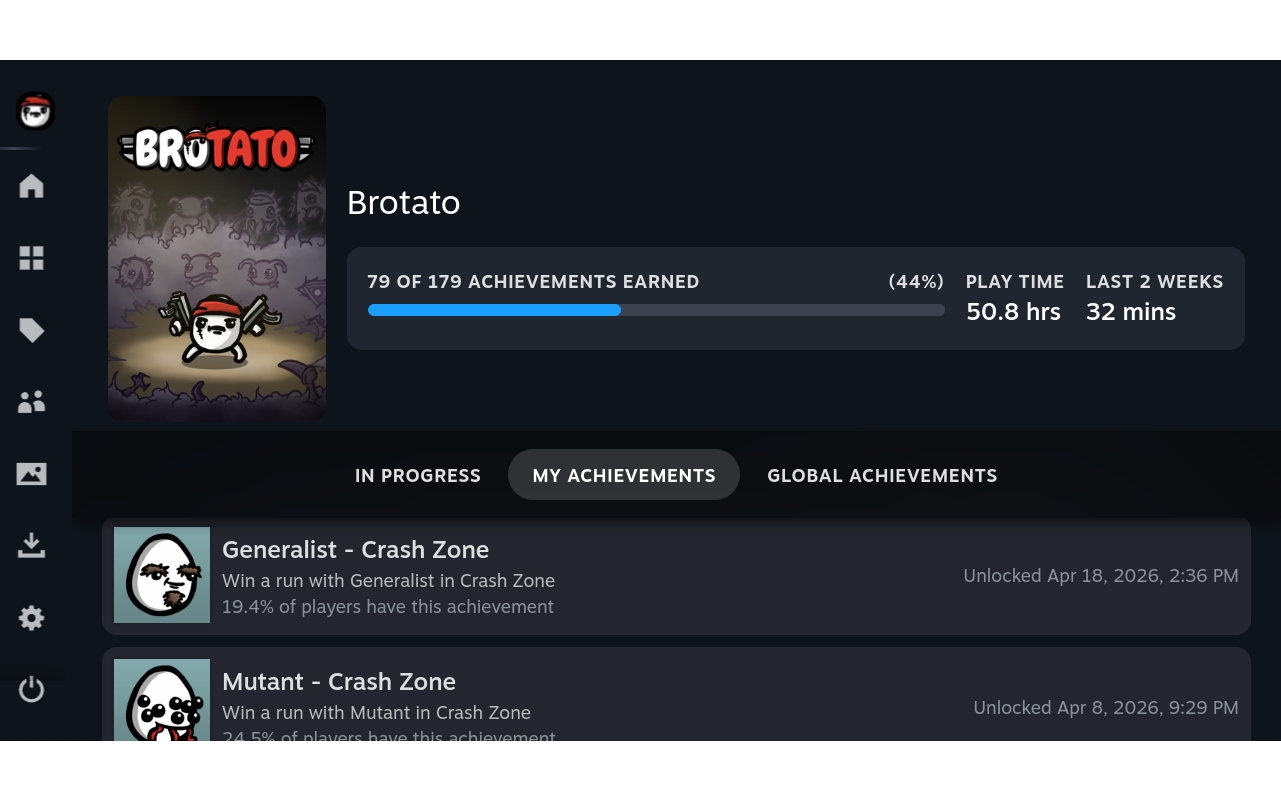Select the My Achievements tab

[x=624, y=476]
